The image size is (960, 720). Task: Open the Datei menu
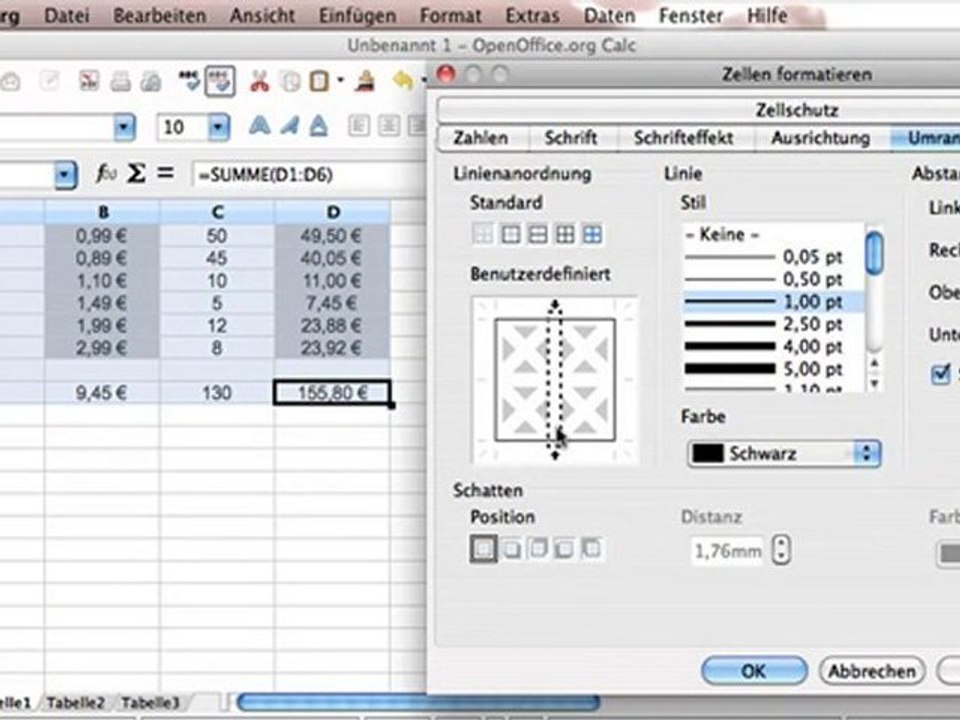(x=66, y=15)
